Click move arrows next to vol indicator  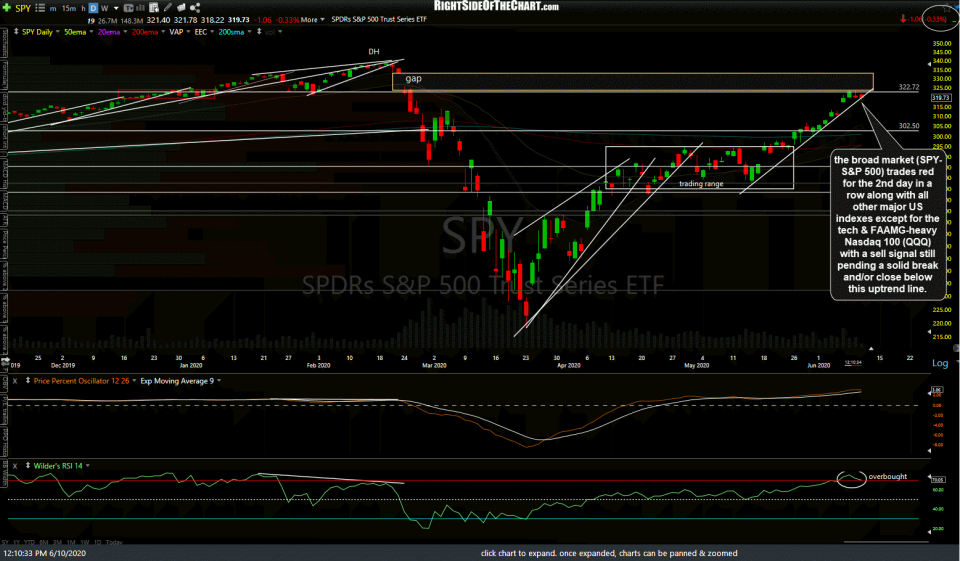tap(259, 32)
